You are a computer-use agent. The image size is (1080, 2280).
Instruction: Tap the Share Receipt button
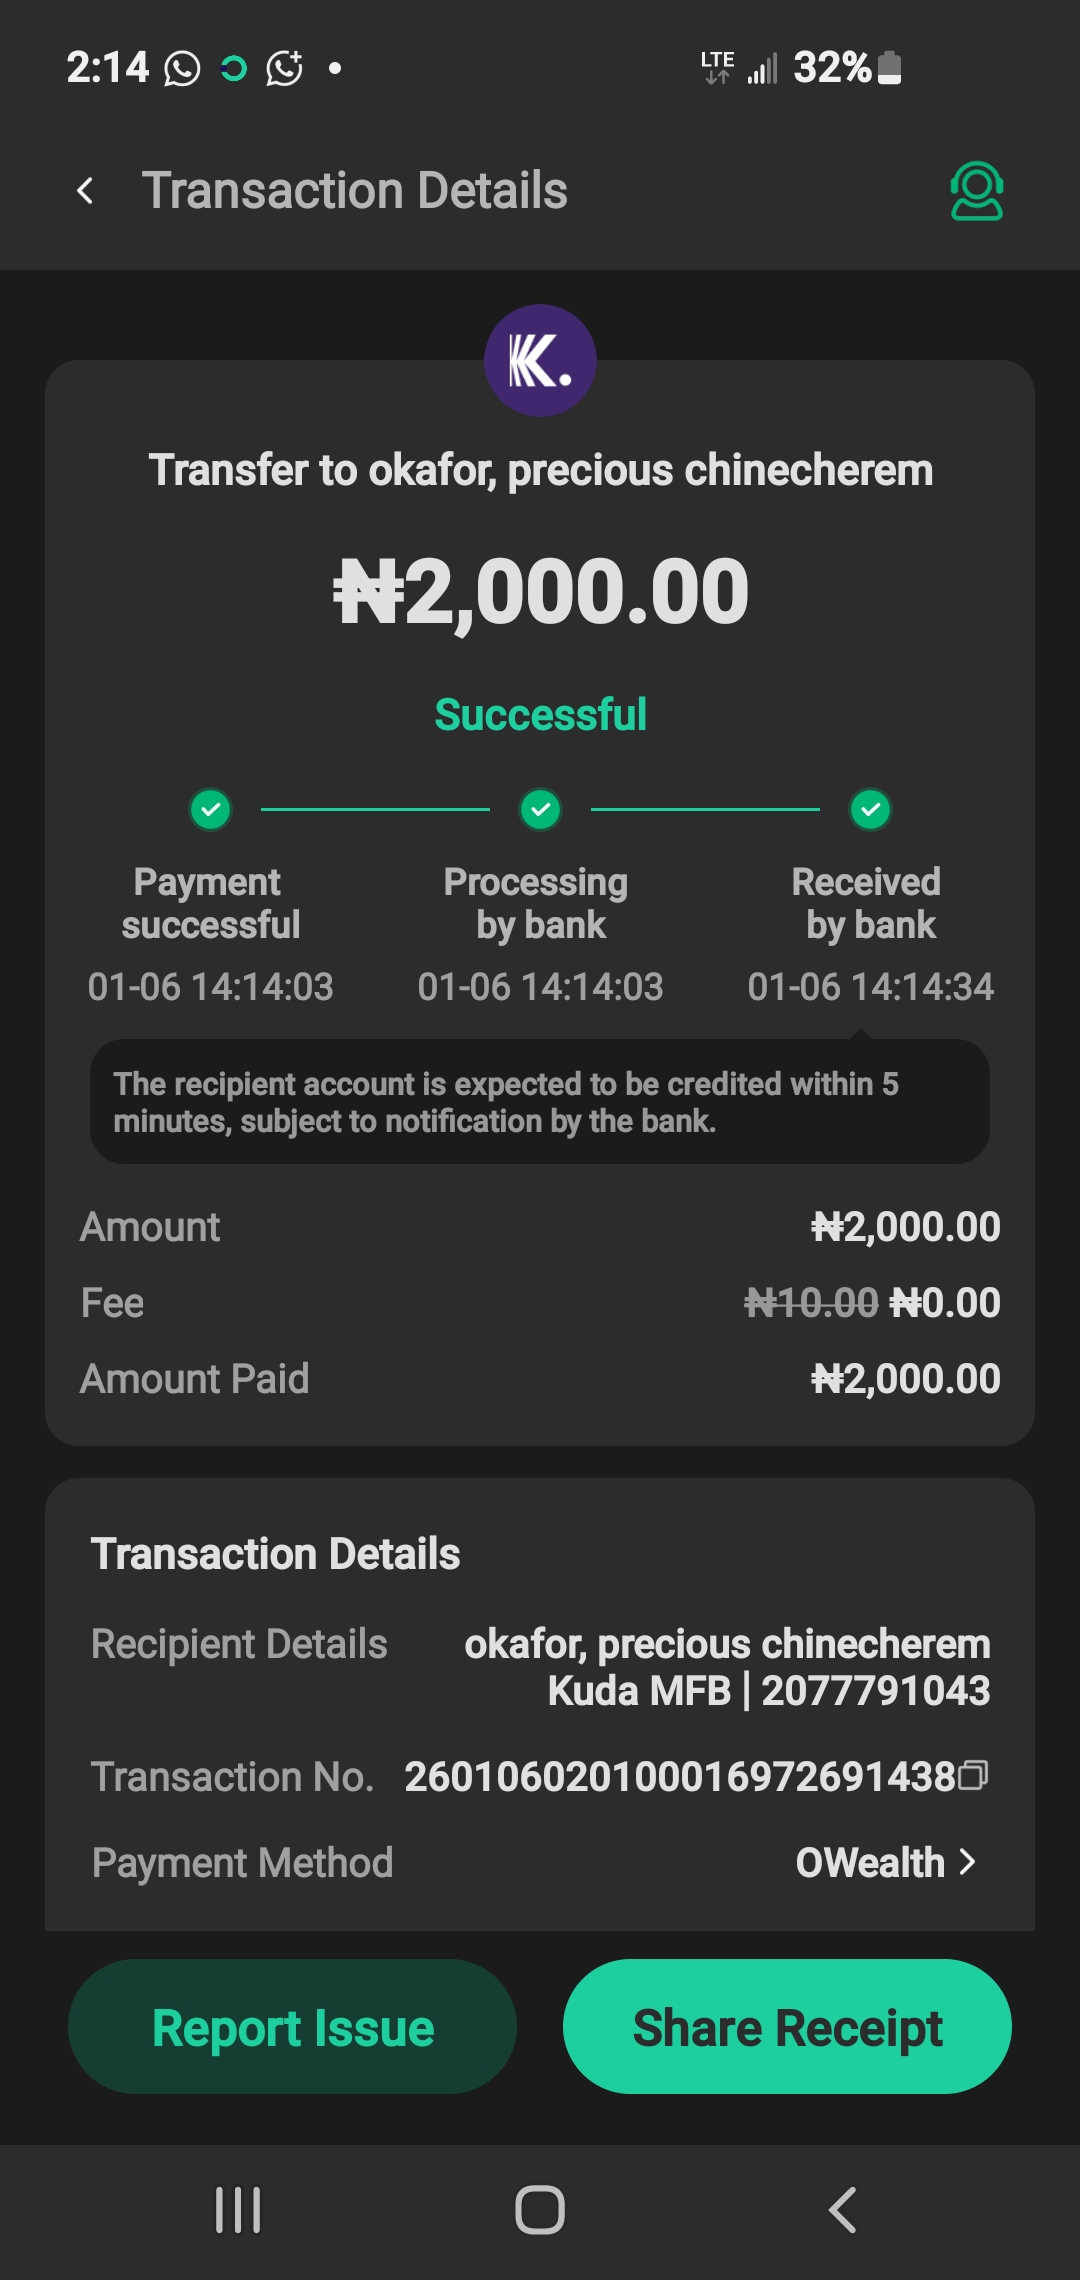point(787,2027)
